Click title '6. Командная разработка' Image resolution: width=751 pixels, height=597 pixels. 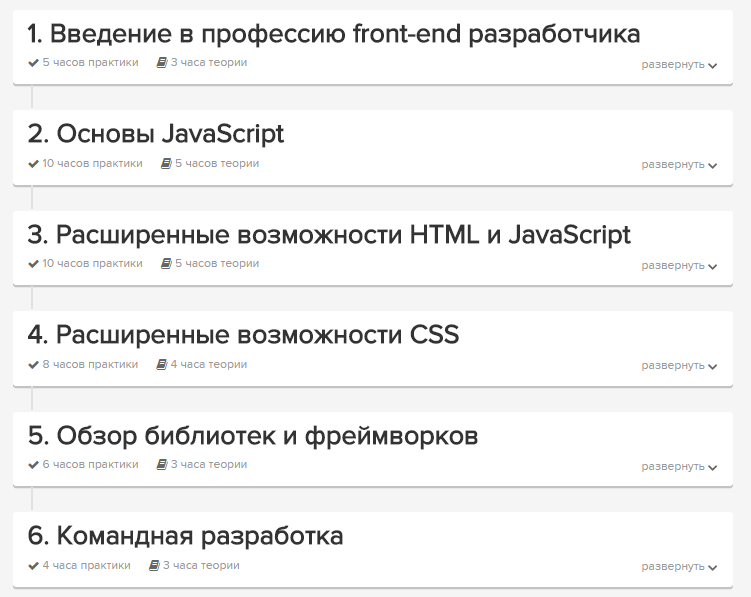point(186,537)
